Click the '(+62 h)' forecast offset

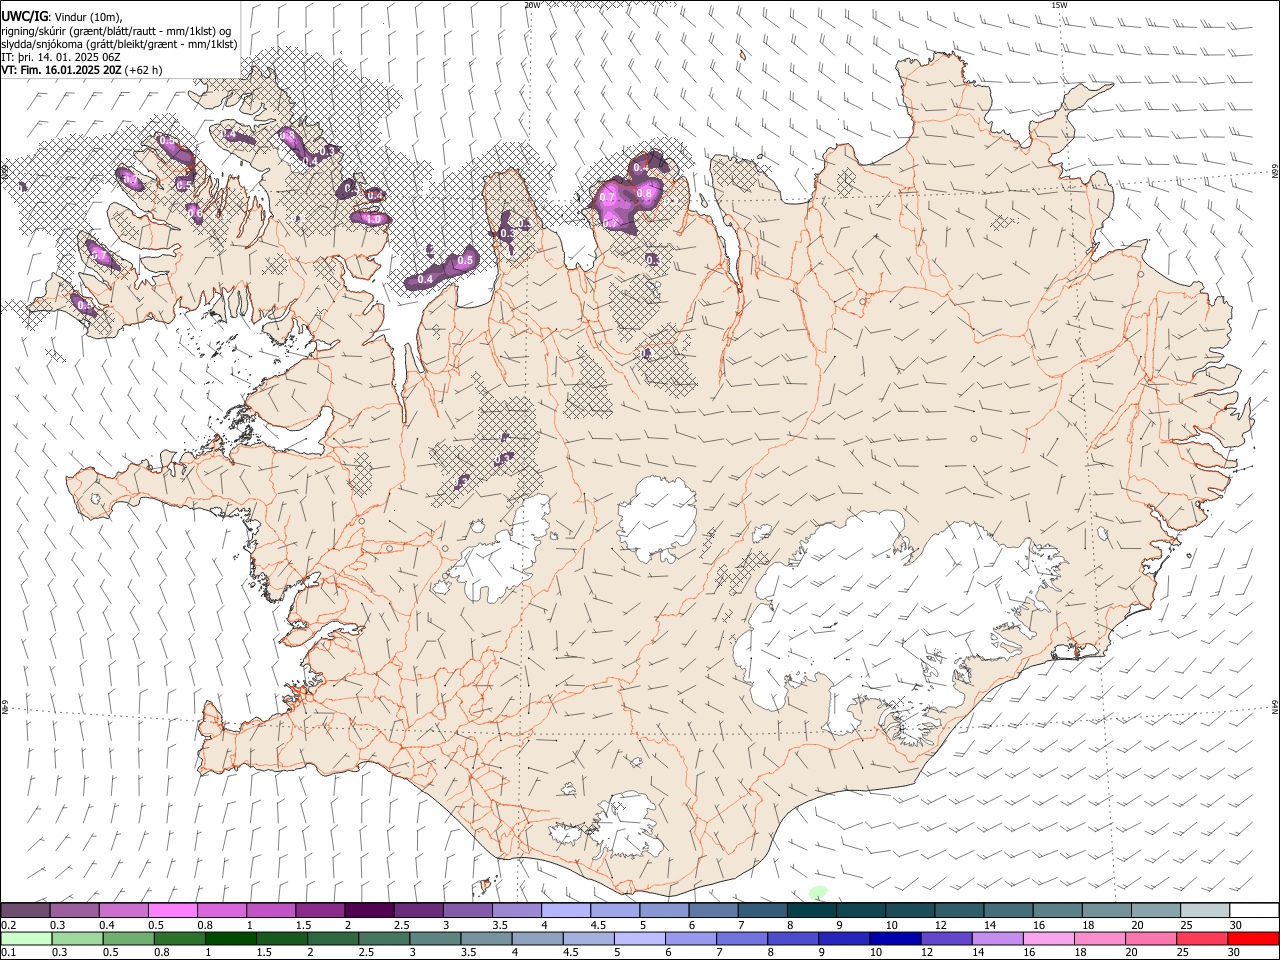tap(144, 70)
